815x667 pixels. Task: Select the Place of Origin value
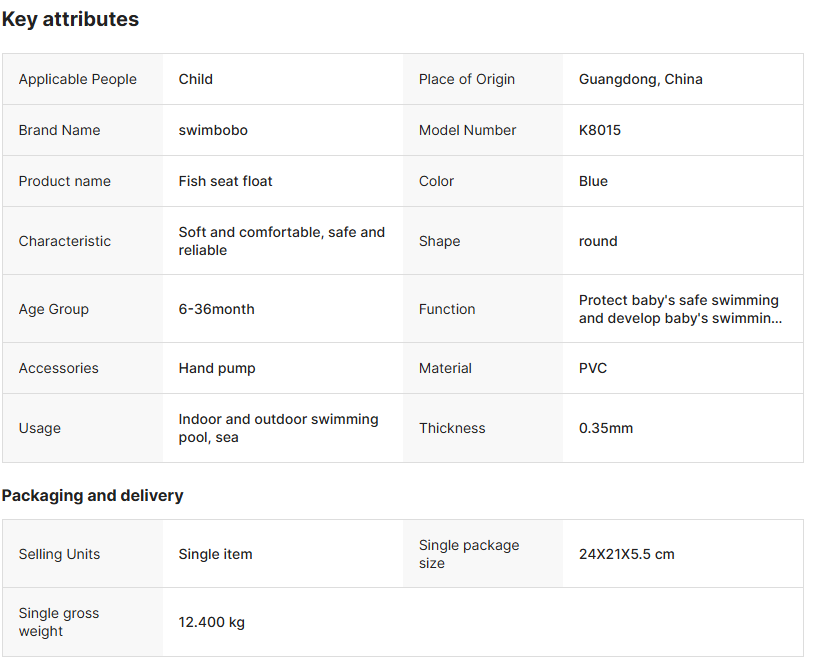(x=640, y=79)
